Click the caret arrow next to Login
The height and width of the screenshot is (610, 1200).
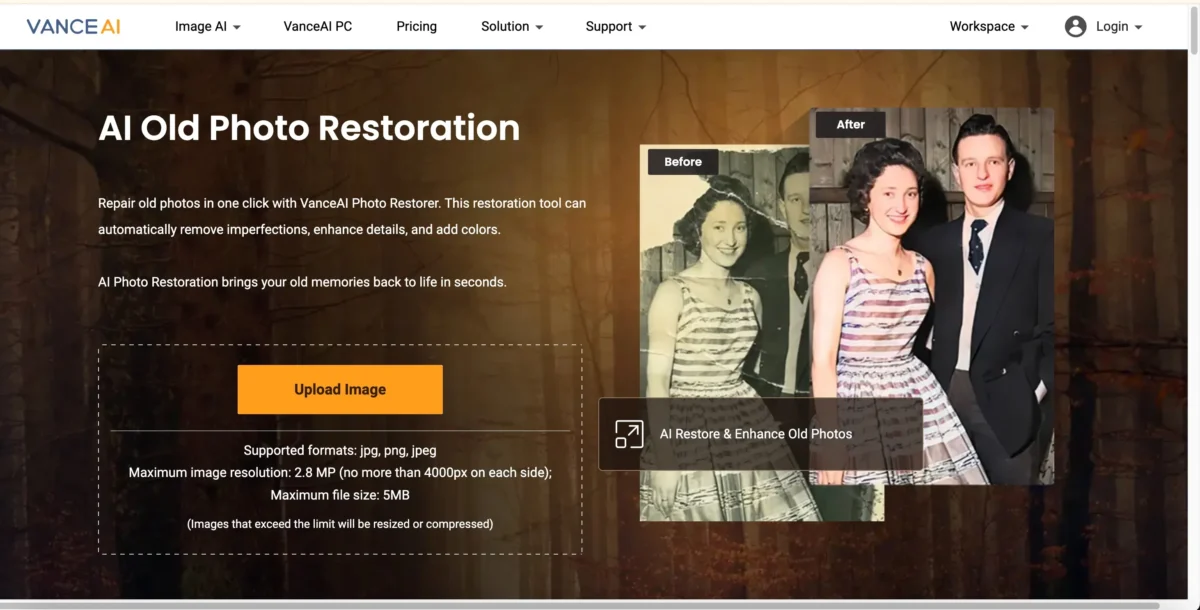tap(1139, 28)
